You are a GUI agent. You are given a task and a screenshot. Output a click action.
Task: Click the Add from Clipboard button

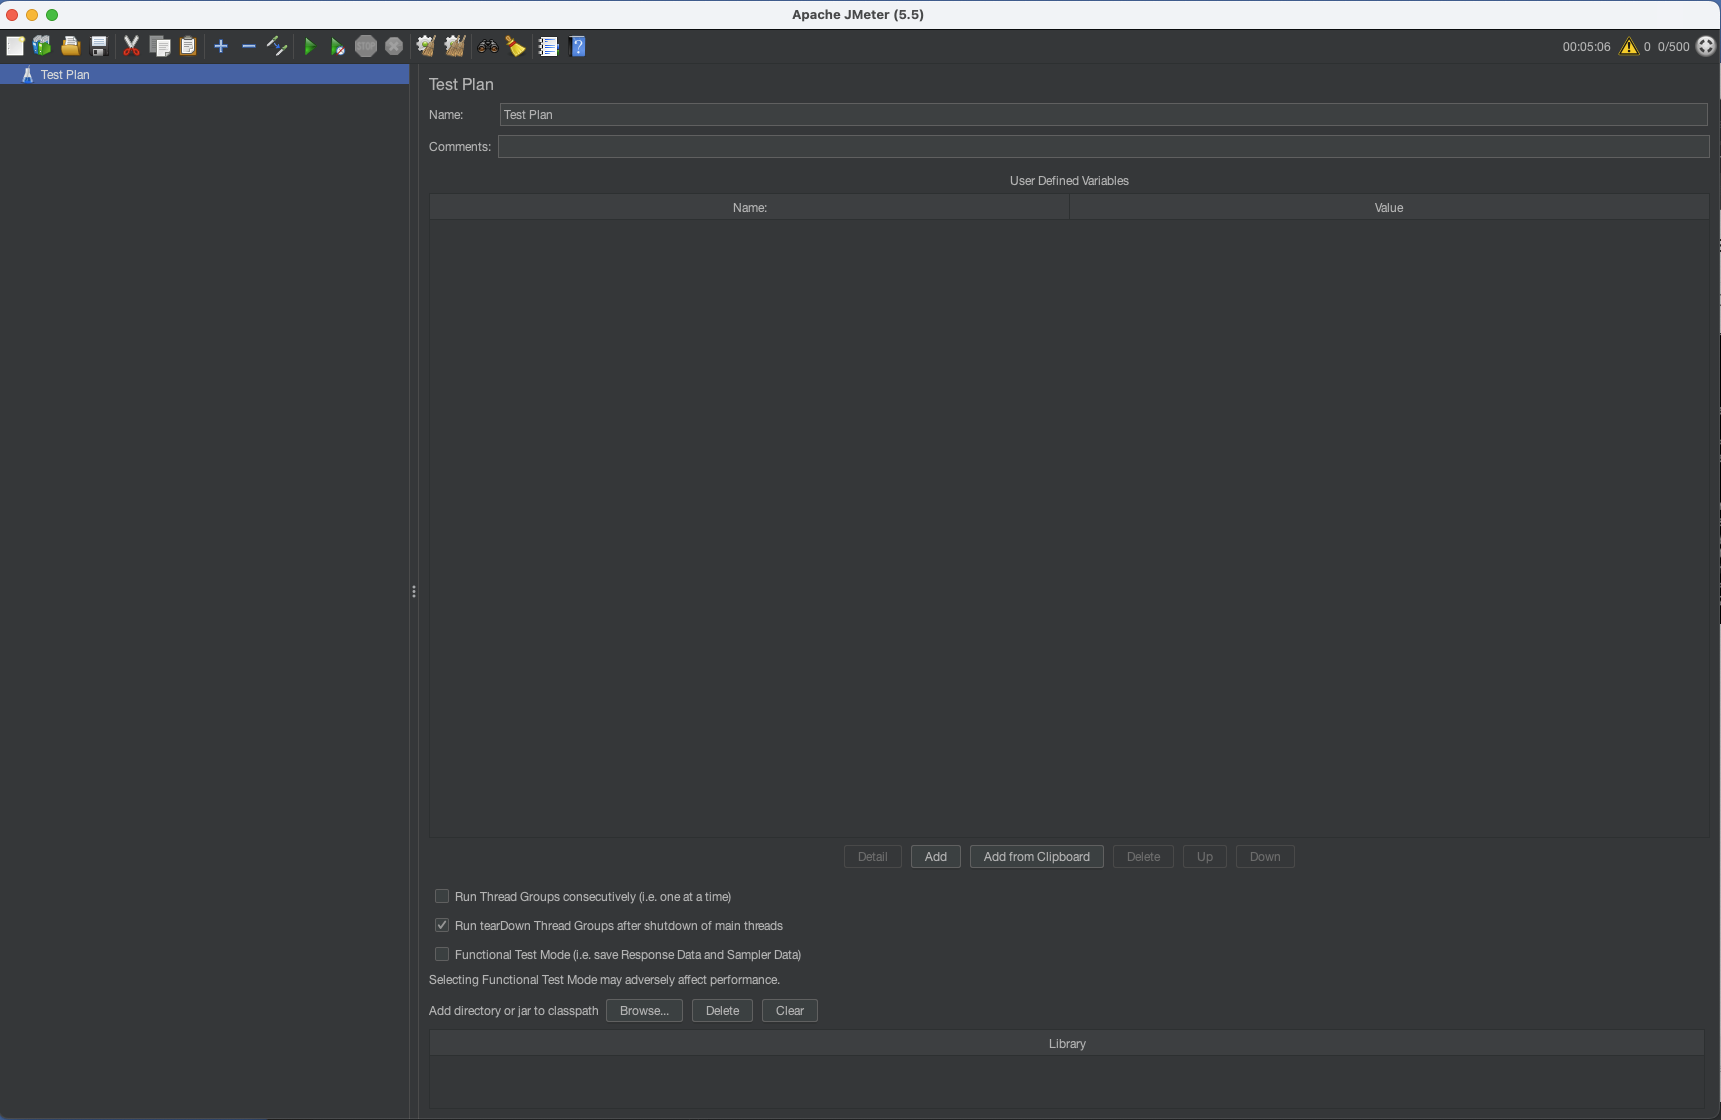(1037, 857)
